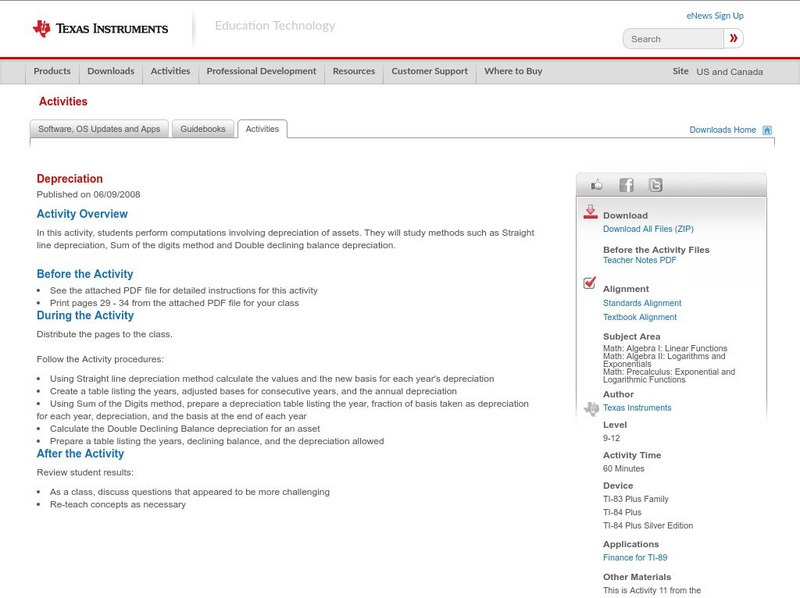Click the thumbs-up like icon

coord(596,185)
